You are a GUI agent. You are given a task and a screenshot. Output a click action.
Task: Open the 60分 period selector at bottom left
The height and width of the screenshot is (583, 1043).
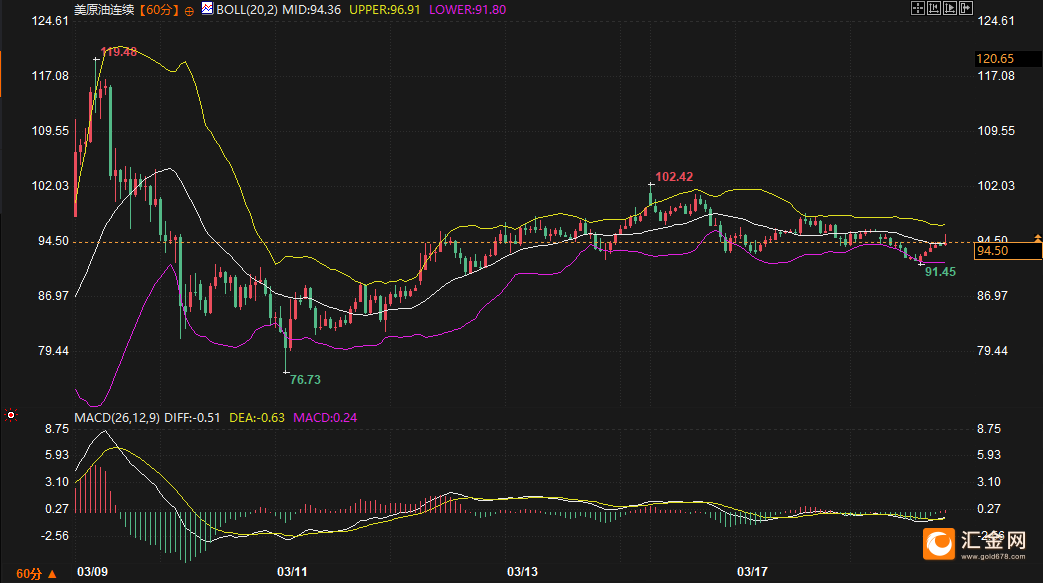29,574
